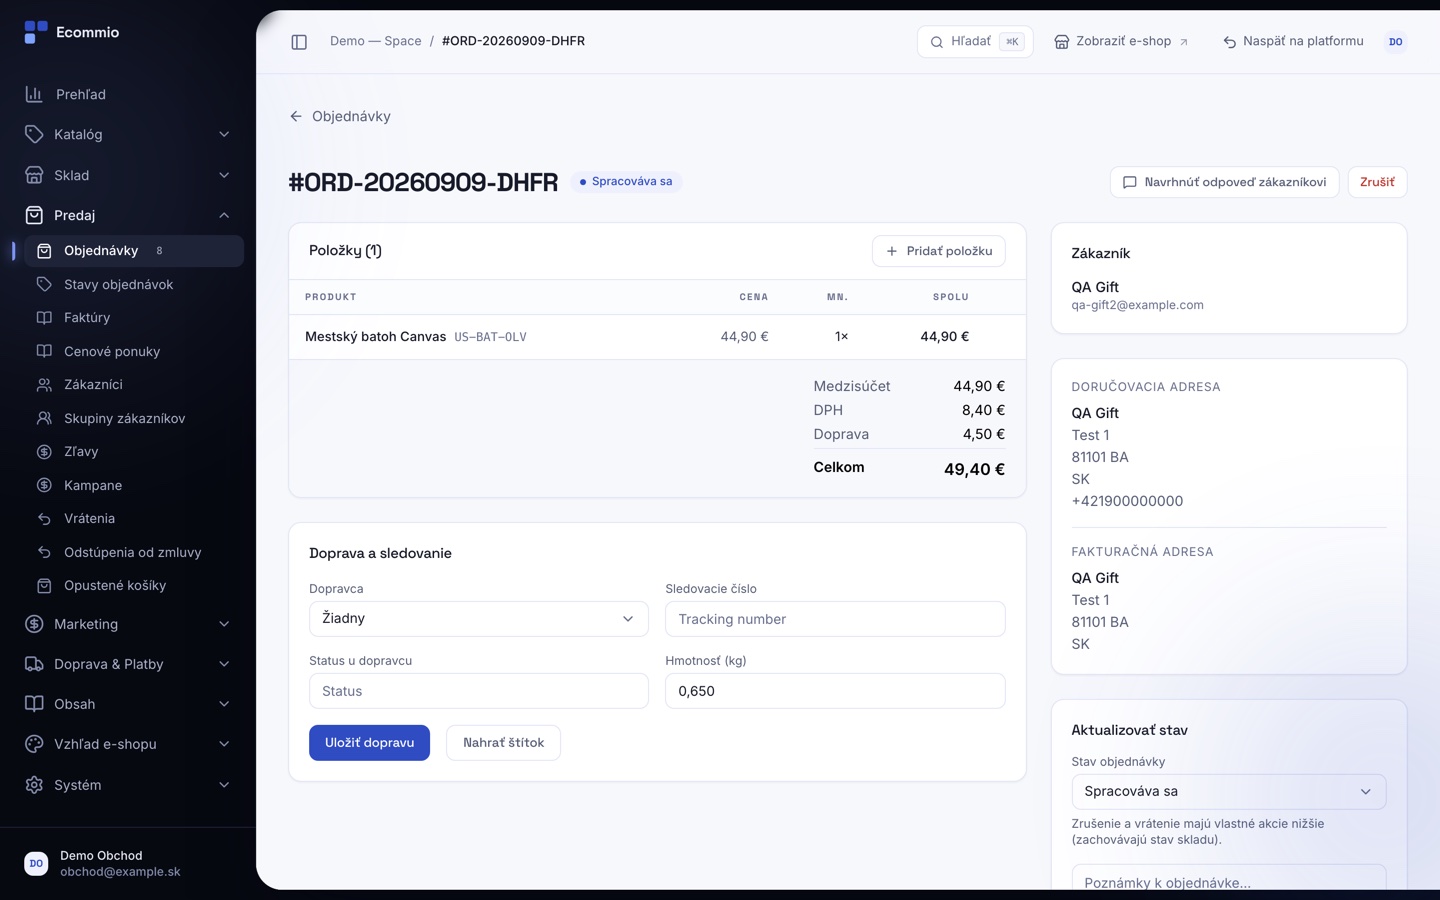Click the Zákazníci people icon

(44, 385)
